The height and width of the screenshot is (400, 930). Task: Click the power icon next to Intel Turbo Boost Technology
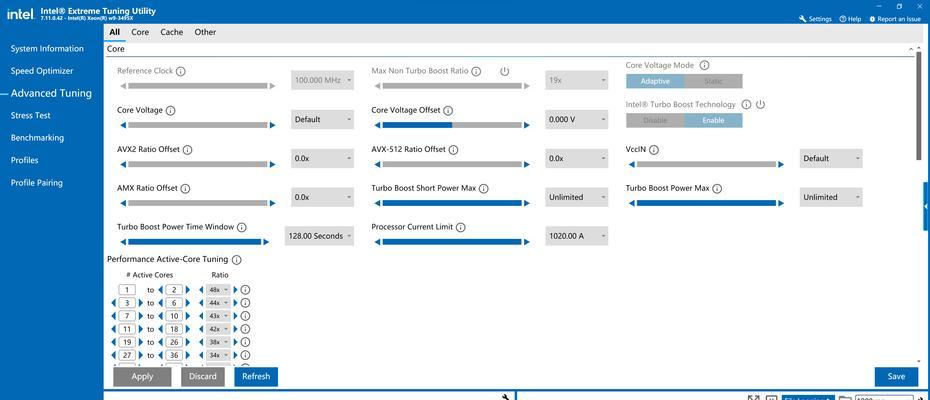coord(760,104)
